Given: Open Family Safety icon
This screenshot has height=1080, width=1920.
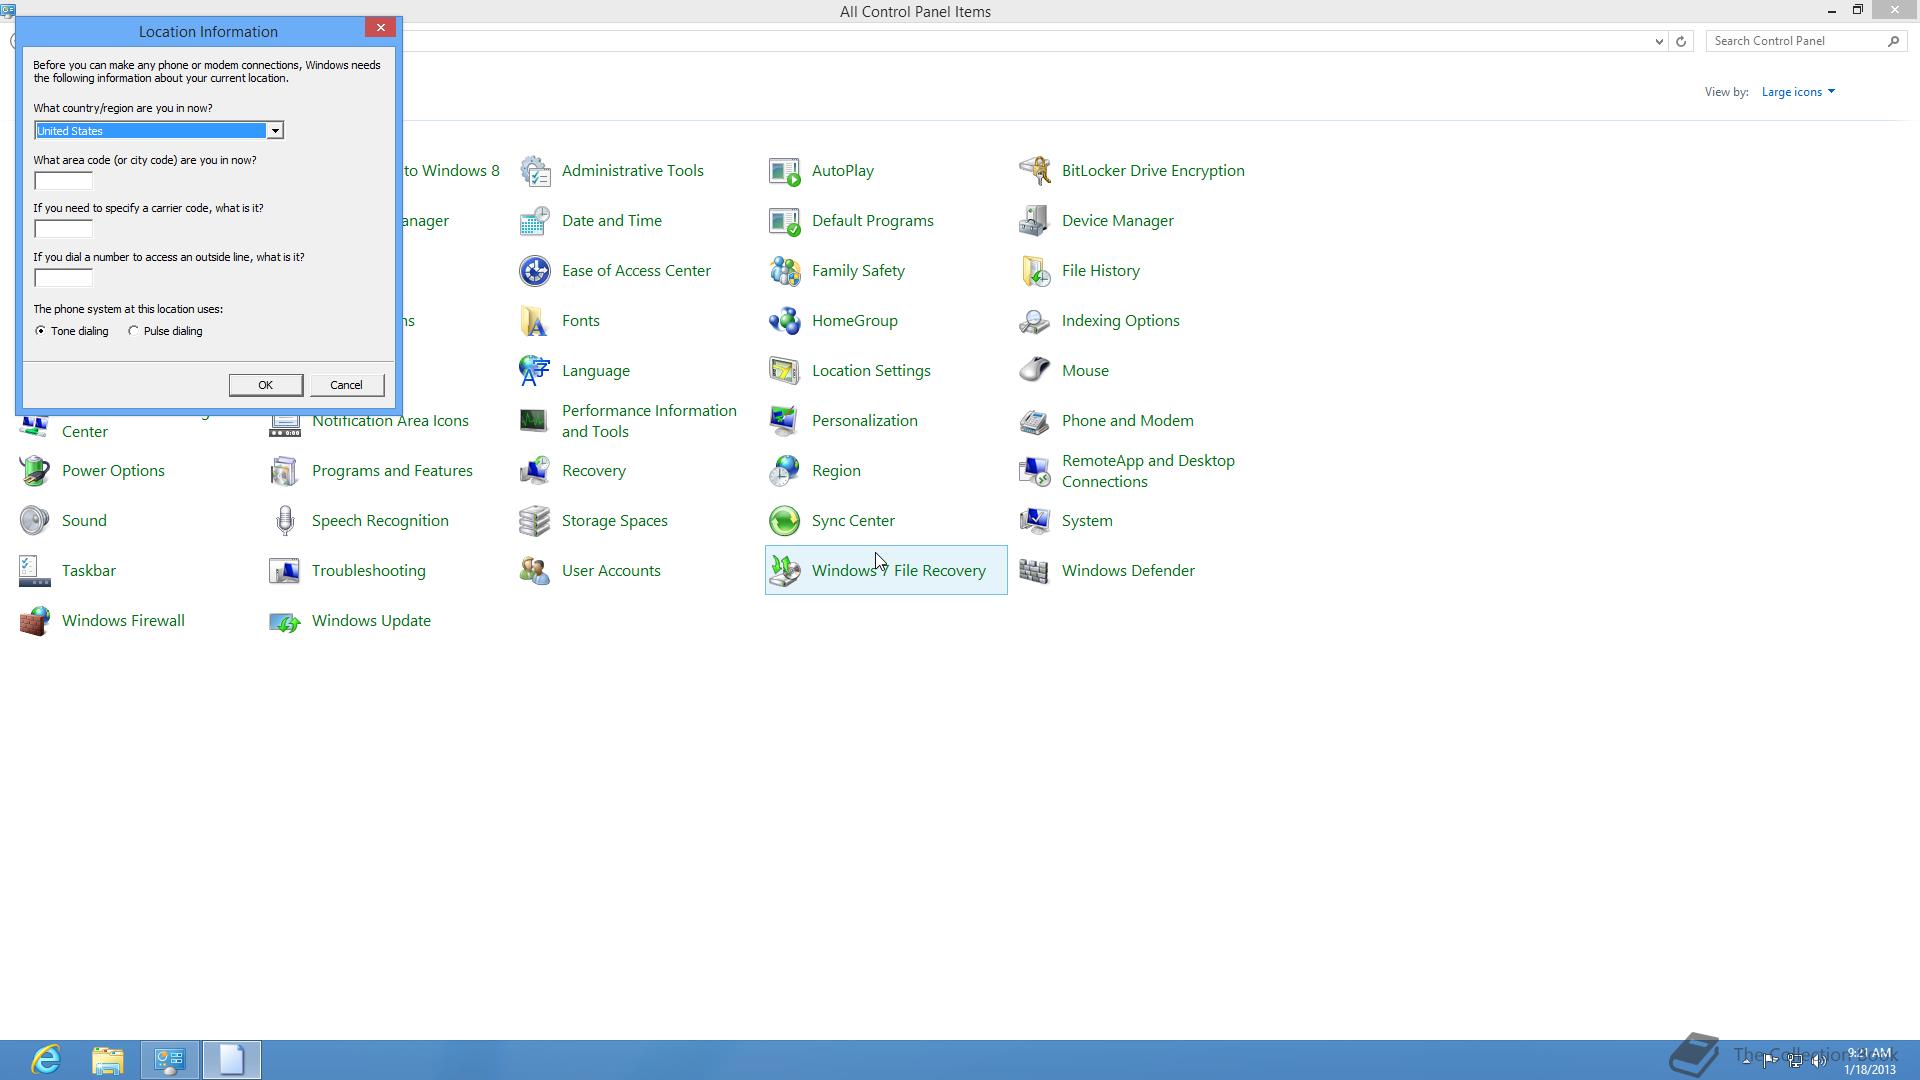Looking at the screenshot, I should click(x=785, y=271).
